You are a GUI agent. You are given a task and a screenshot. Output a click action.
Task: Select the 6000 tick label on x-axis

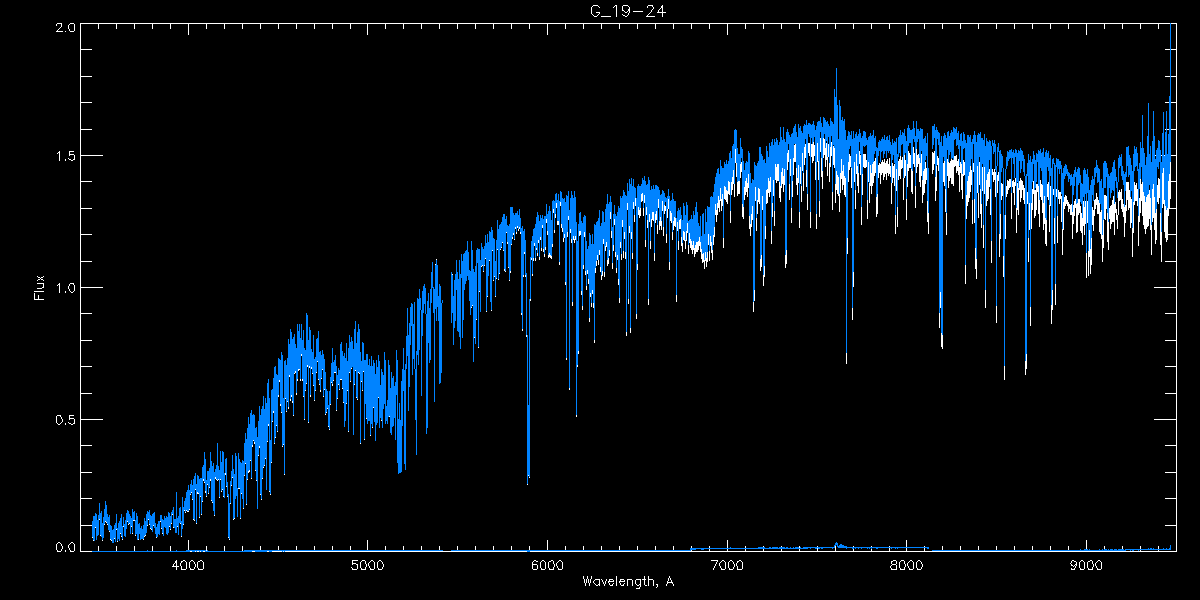(x=547, y=565)
